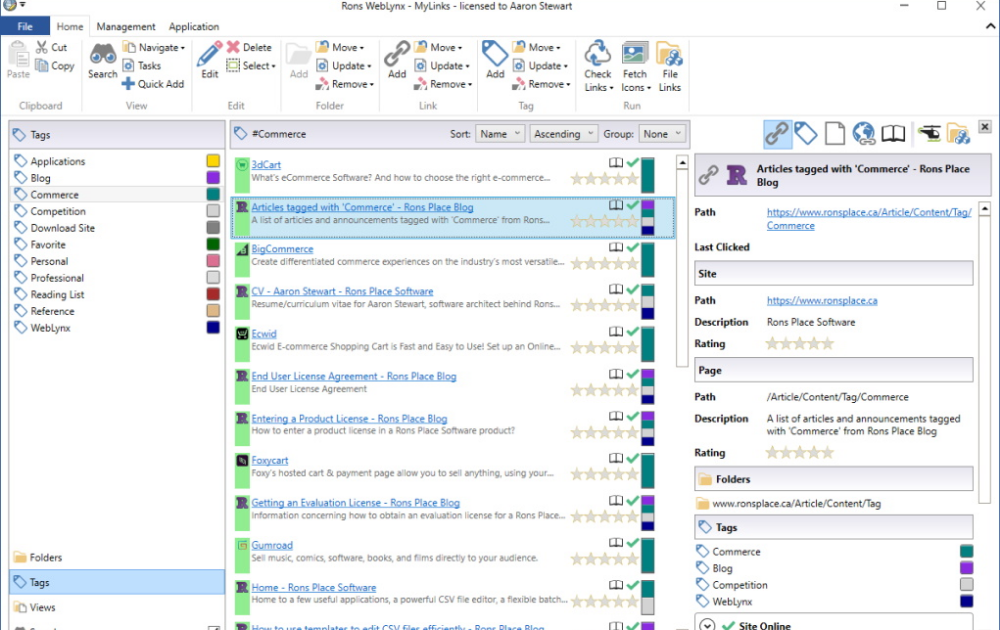The image size is (1000, 630).
Task: Click the purple Blog tag color swatch in tag list
Action: (x=213, y=177)
